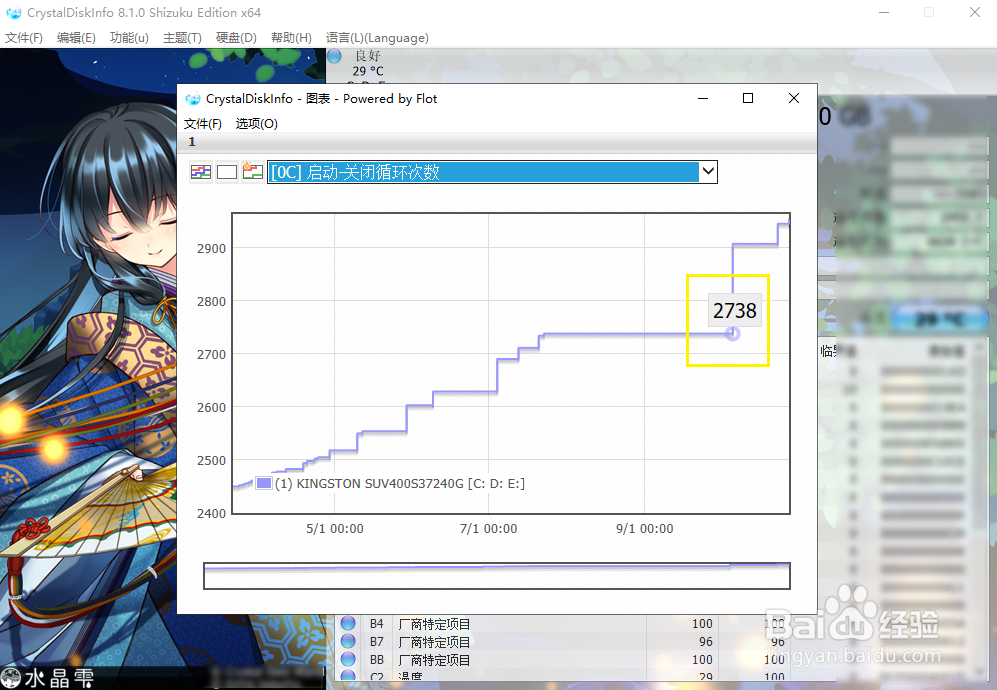Image resolution: width=997 pixels, height=690 pixels.
Task: Open the 语言(L)(Language) menu
Action: coord(377,38)
